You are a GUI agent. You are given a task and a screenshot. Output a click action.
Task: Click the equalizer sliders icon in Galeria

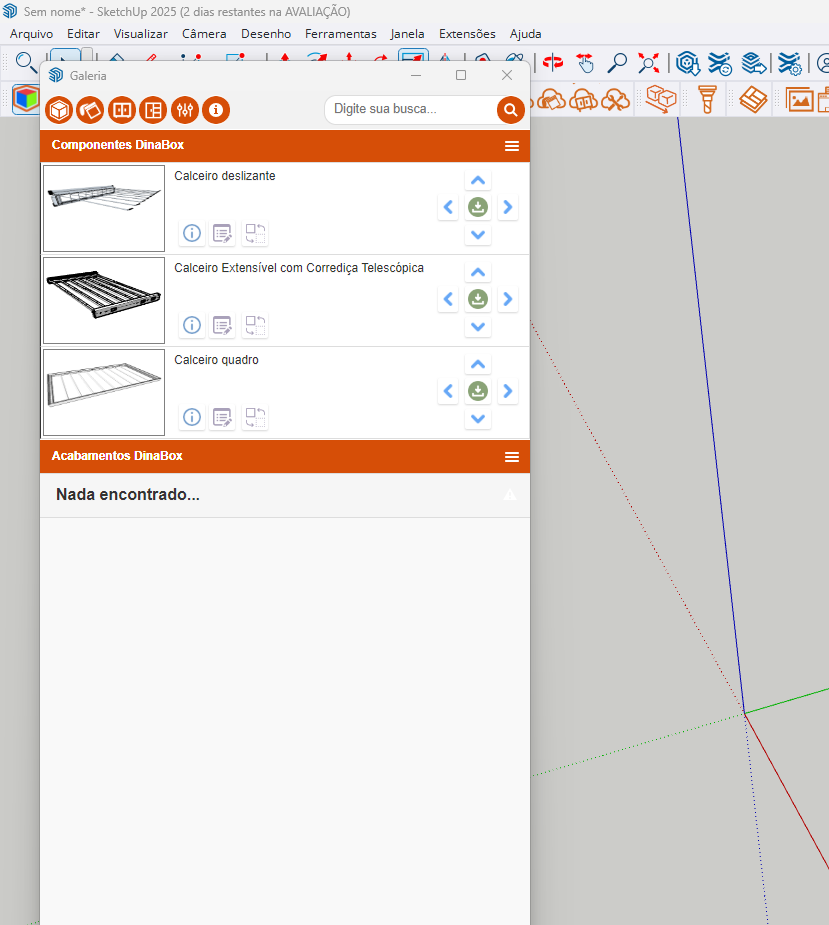coord(184,110)
